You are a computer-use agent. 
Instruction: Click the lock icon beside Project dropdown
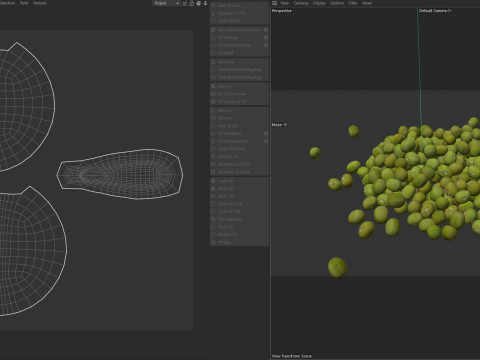192,3
